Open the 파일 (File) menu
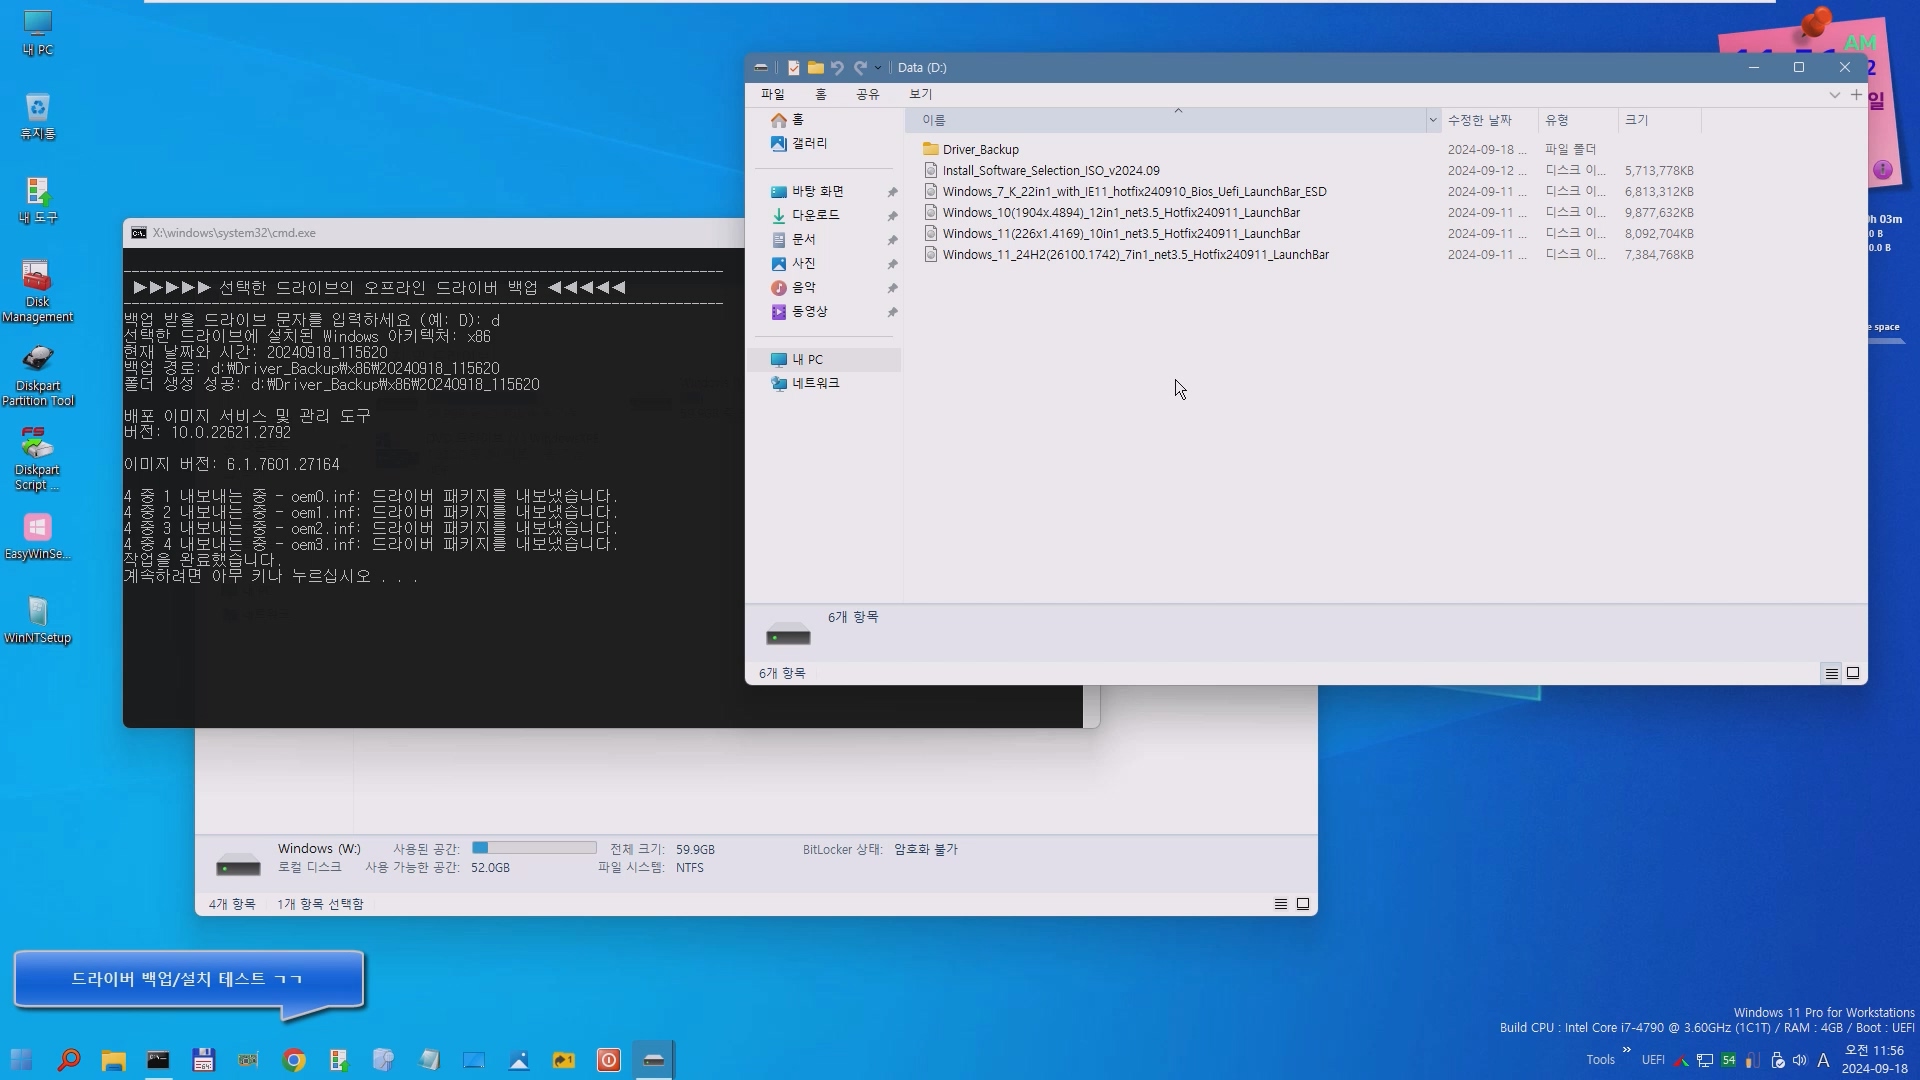The image size is (1920, 1080). coord(772,94)
